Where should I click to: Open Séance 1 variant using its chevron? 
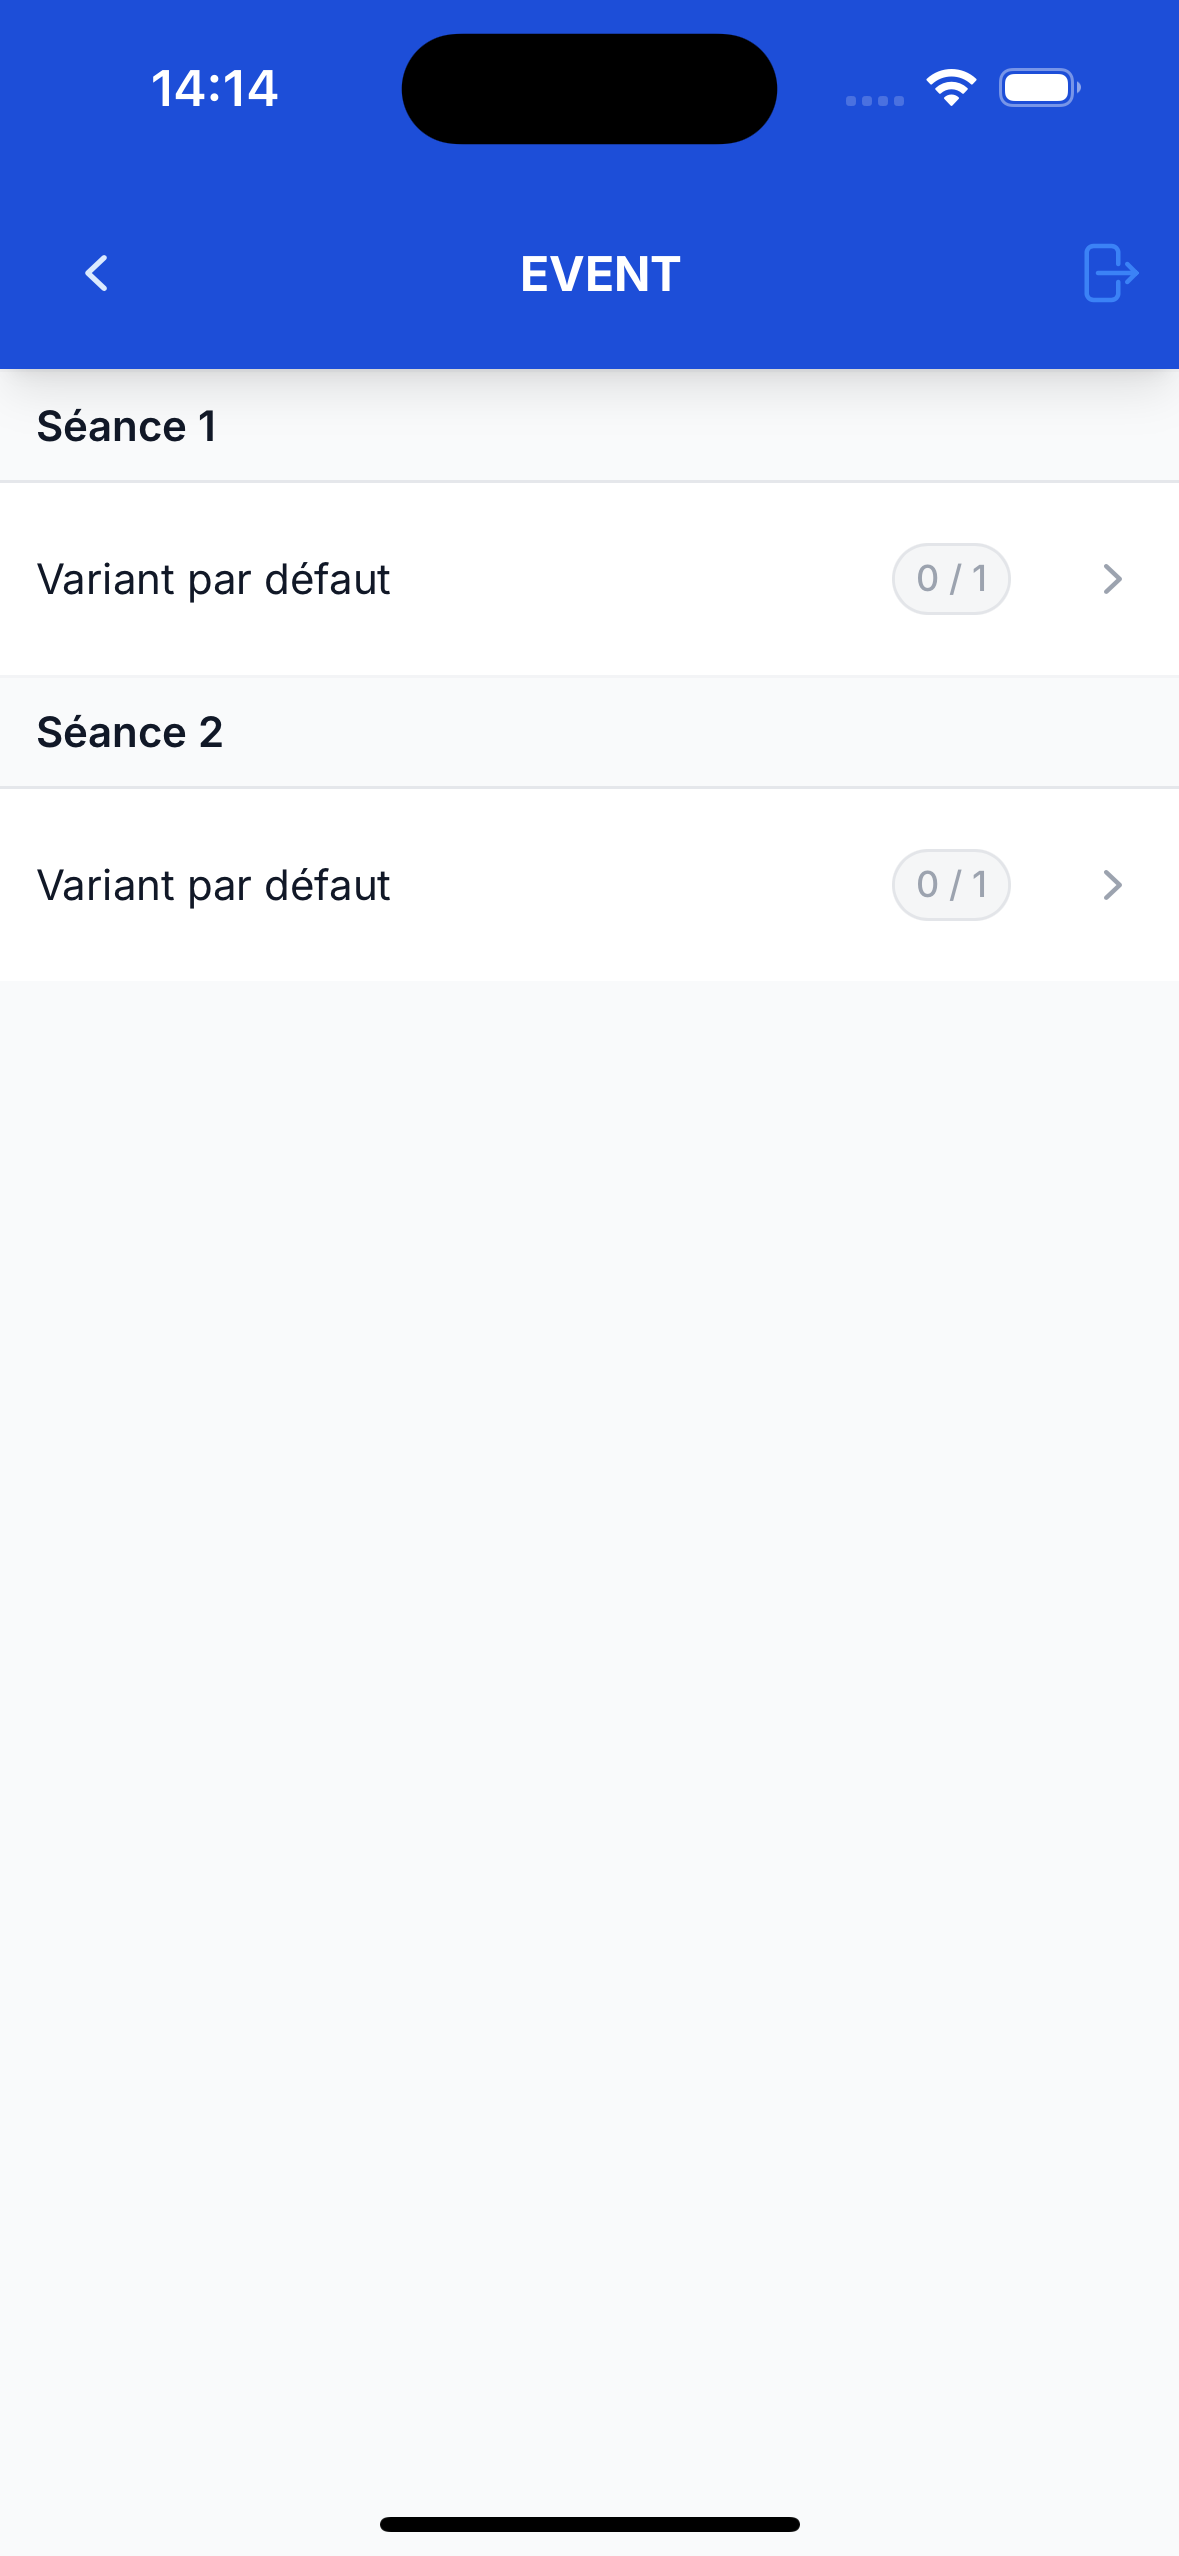point(1112,579)
